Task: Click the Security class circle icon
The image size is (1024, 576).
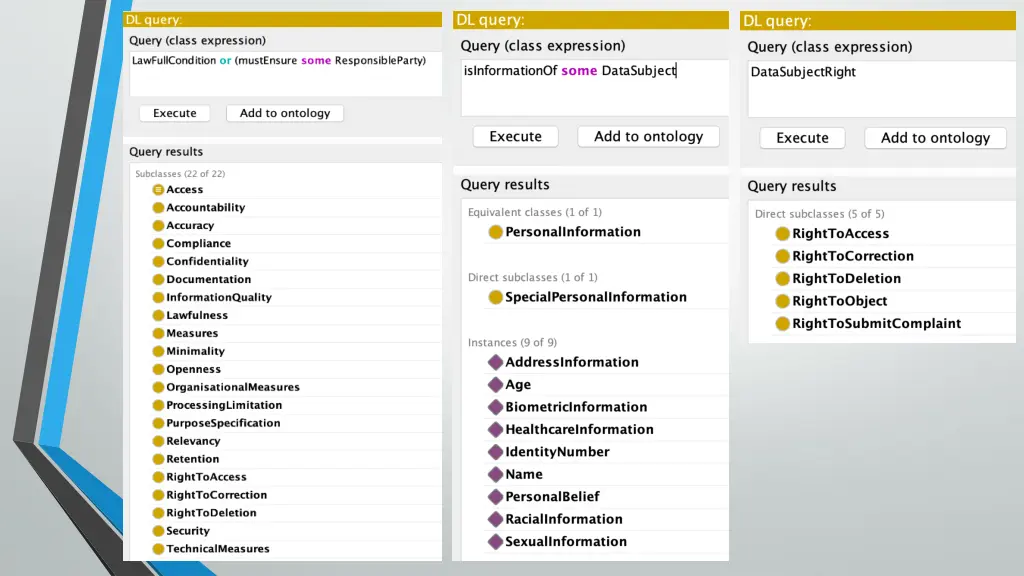Action: [158, 531]
